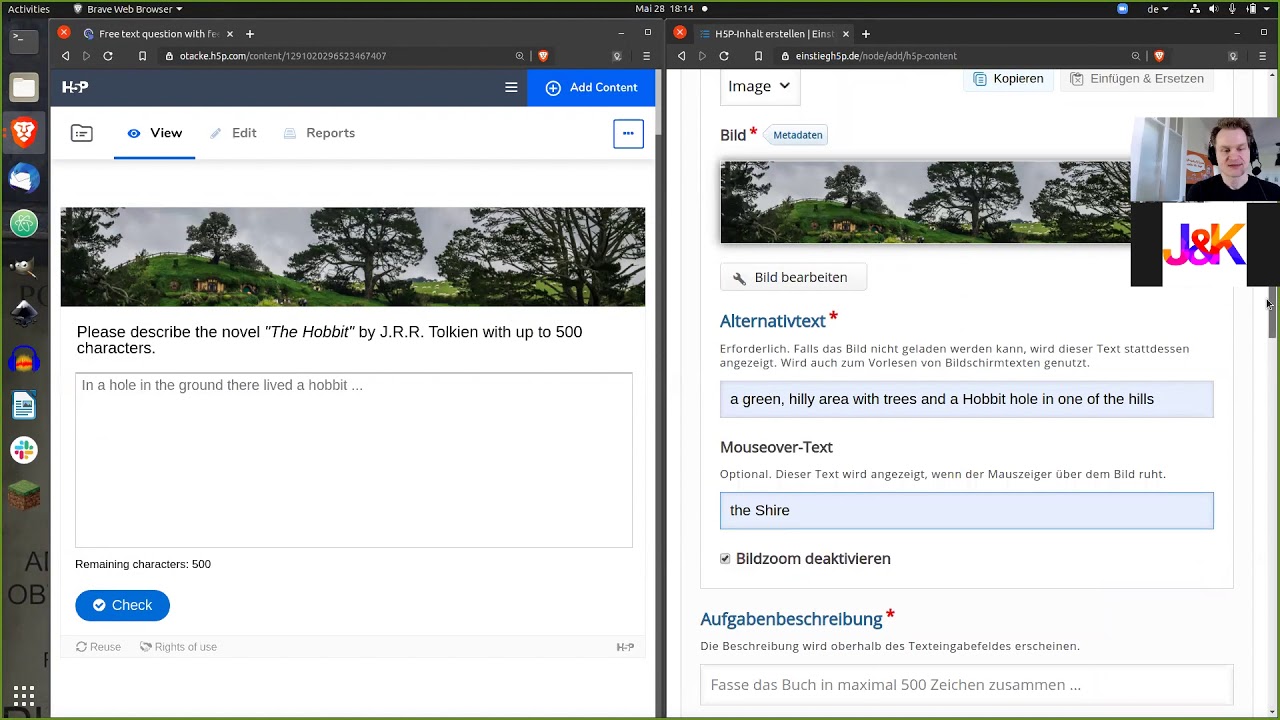
Task: Open a new tab in the left browser window
Action: pyautogui.click(x=250, y=34)
